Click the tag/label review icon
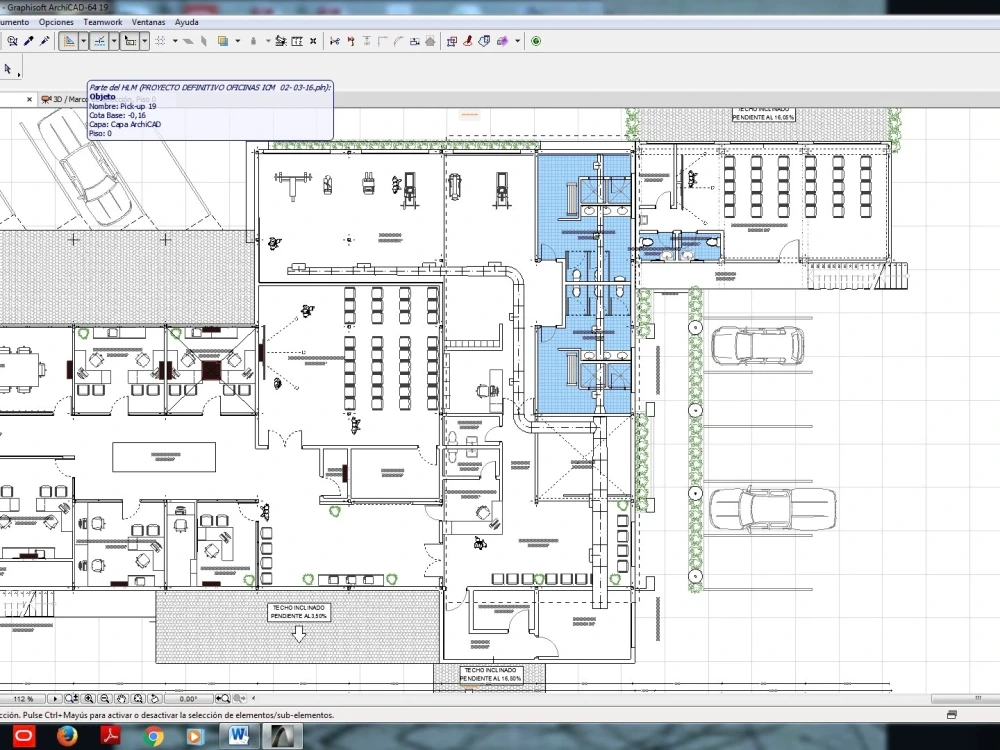Image resolution: width=1000 pixels, height=750 pixels. [x=484, y=41]
